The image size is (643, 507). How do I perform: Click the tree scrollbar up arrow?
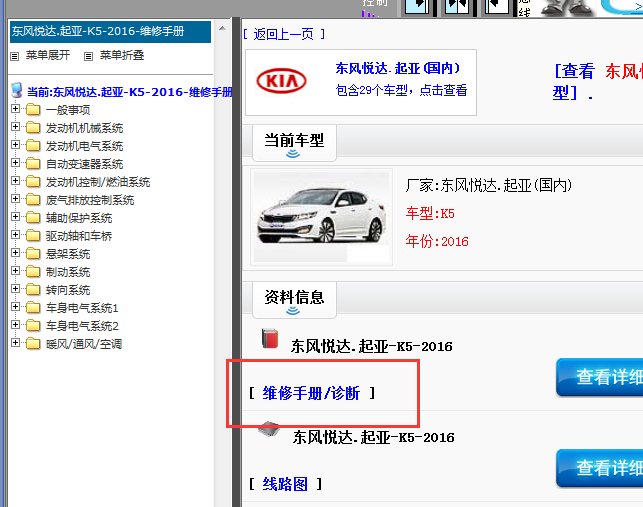click(222, 28)
